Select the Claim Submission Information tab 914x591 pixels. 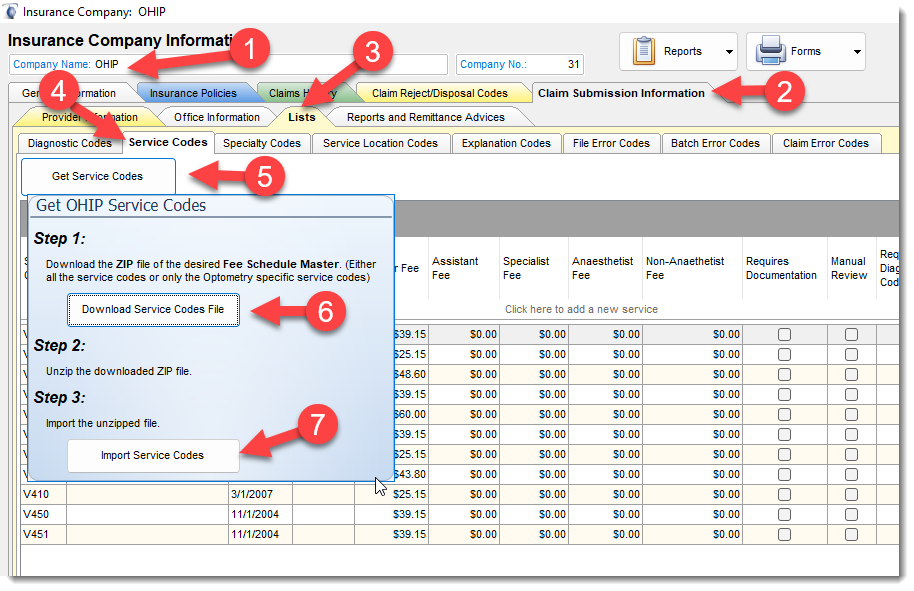point(621,93)
